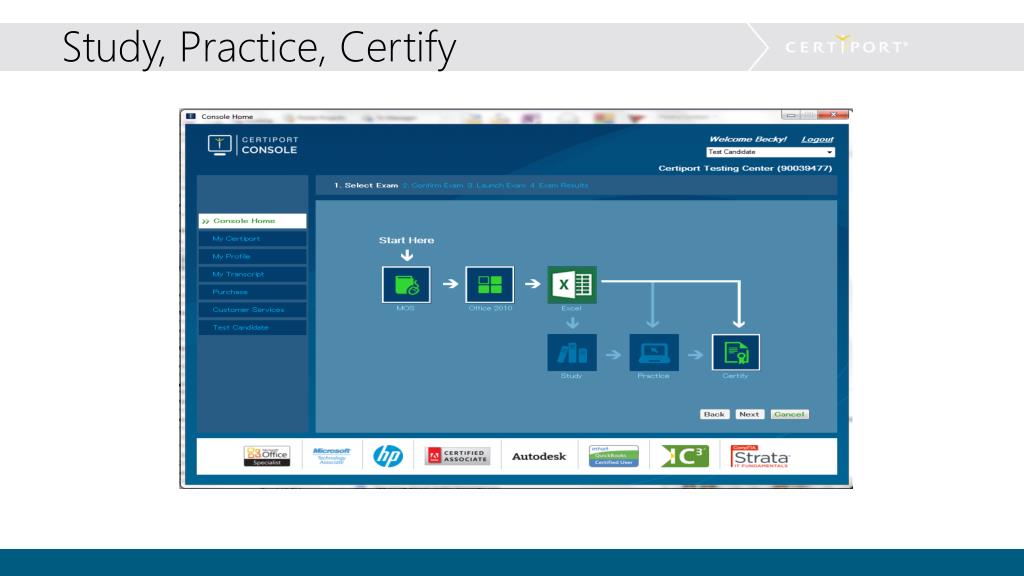This screenshot has width=1024, height=576.
Task: Select step 1. Select Exam
Action: 366,185
